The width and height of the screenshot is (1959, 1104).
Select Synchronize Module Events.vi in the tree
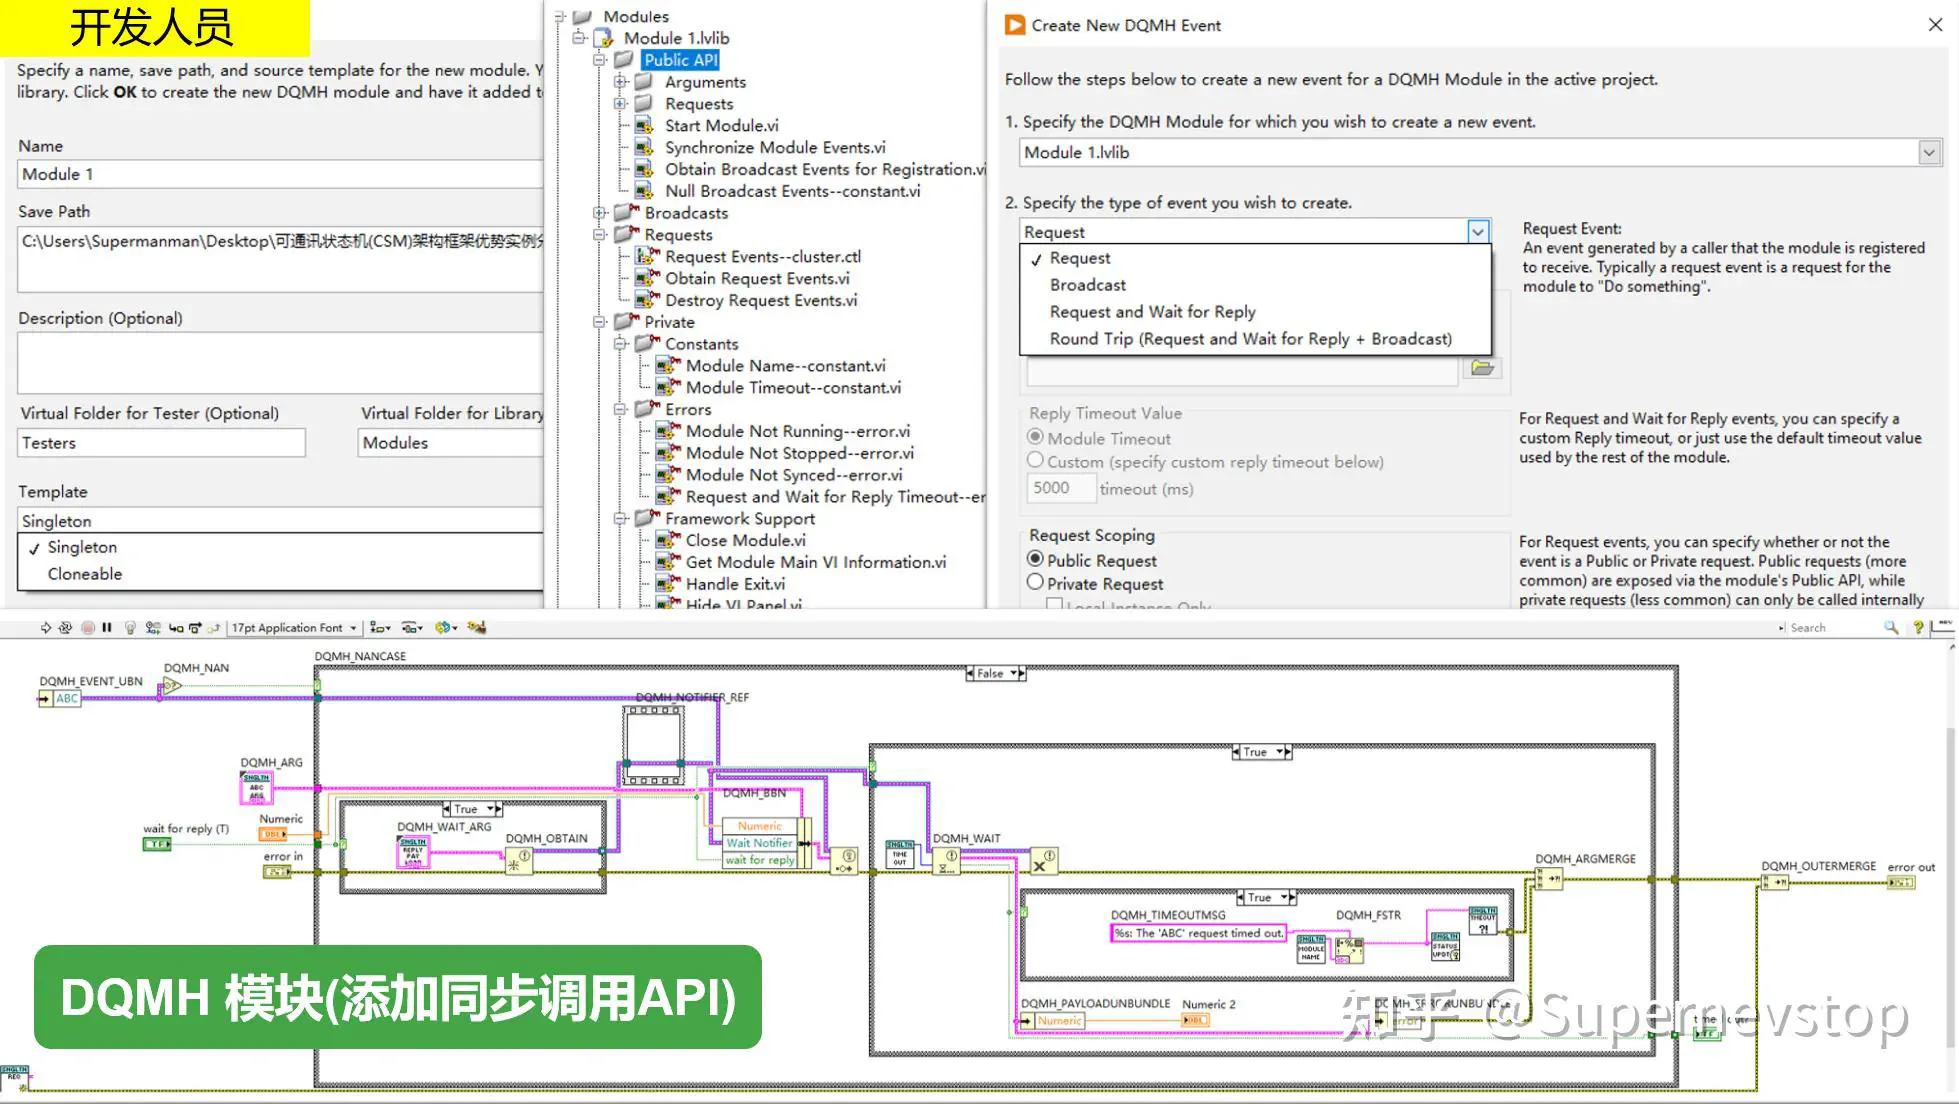(x=775, y=147)
